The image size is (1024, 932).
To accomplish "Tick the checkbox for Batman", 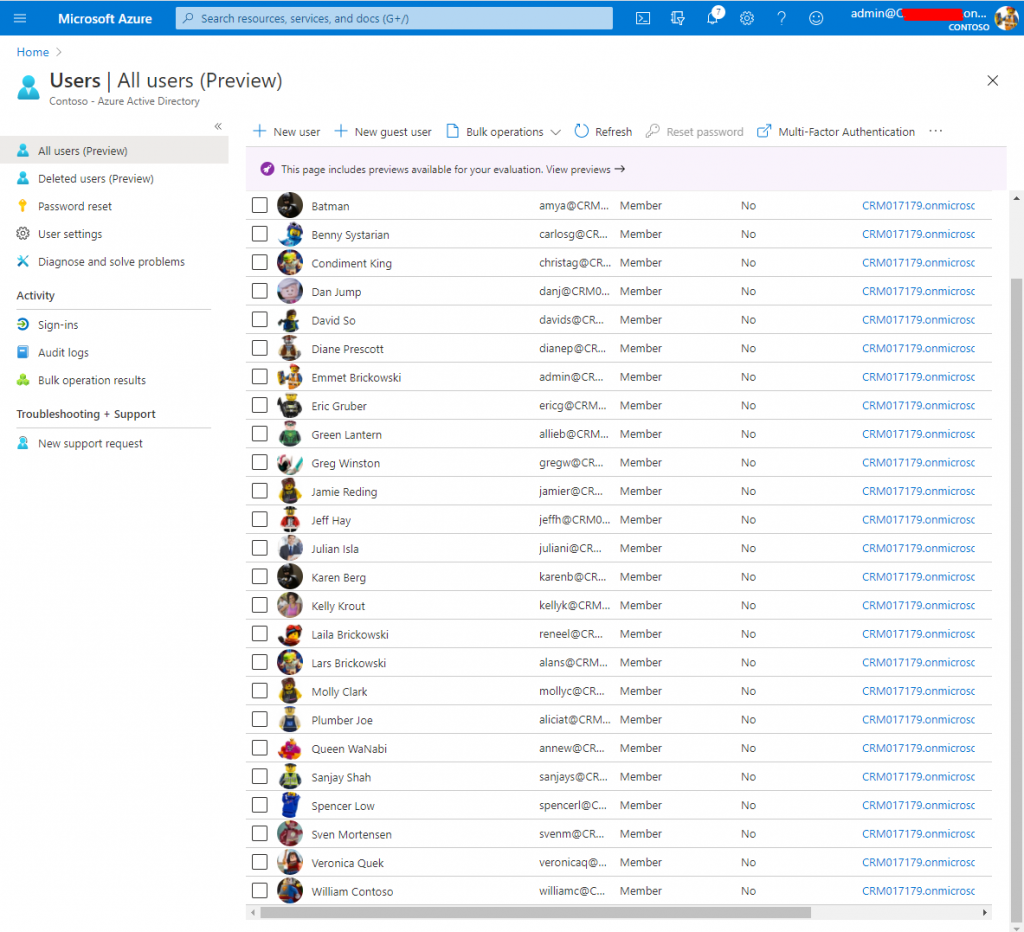I will click(260, 205).
